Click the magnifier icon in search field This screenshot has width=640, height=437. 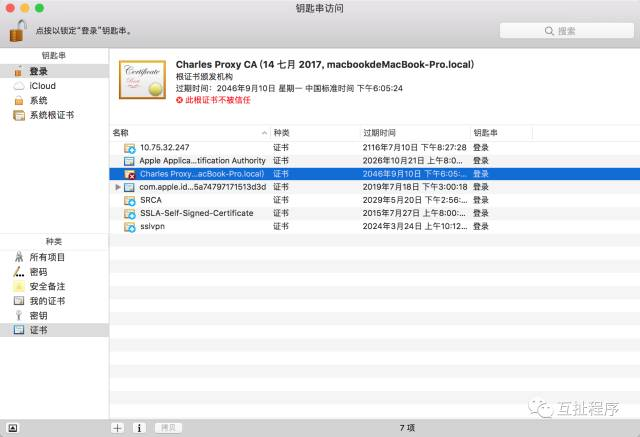point(549,31)
